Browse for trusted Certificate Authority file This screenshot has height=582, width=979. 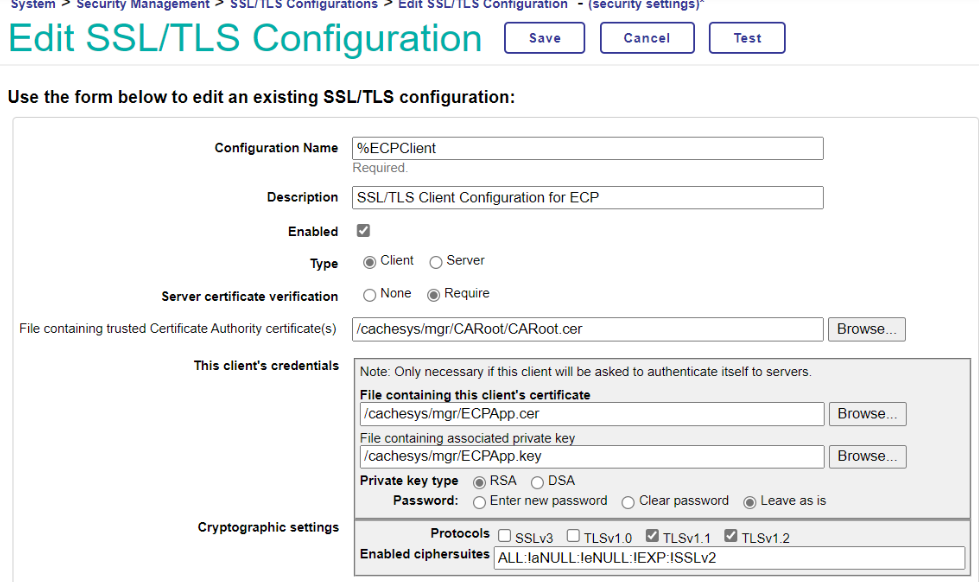point(867,329)
